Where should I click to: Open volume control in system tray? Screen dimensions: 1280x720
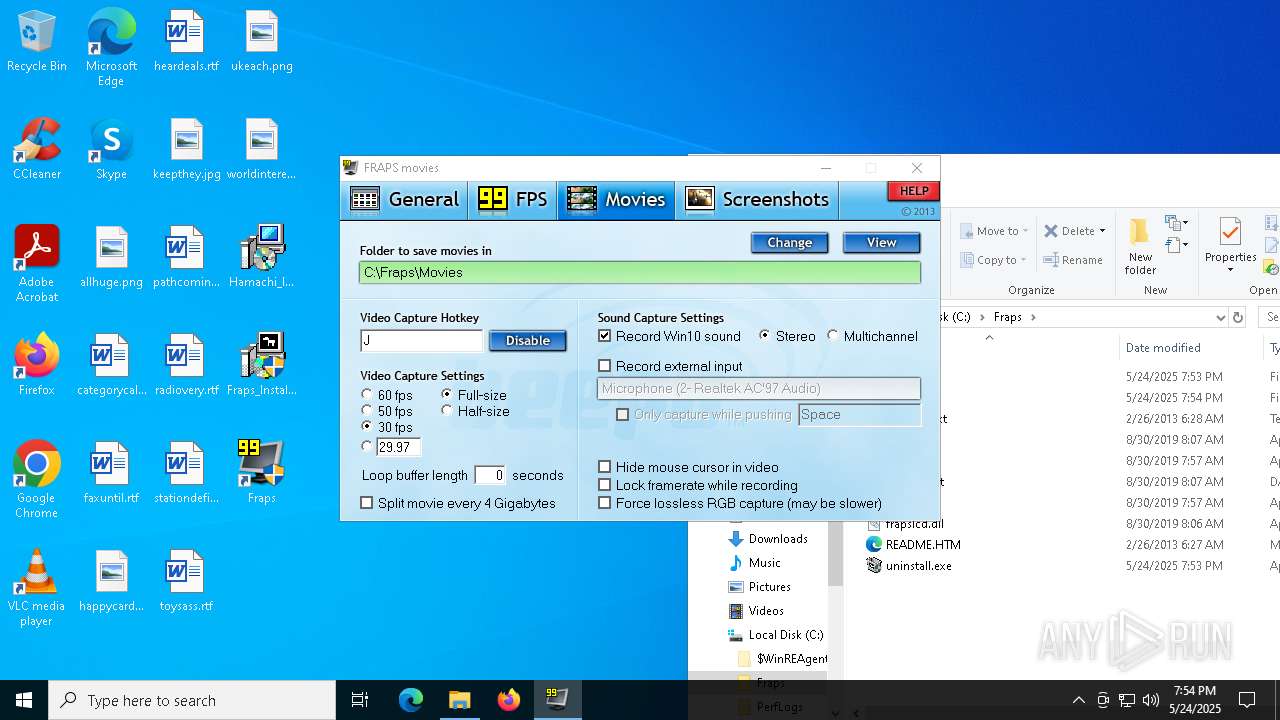[1150, 700]
